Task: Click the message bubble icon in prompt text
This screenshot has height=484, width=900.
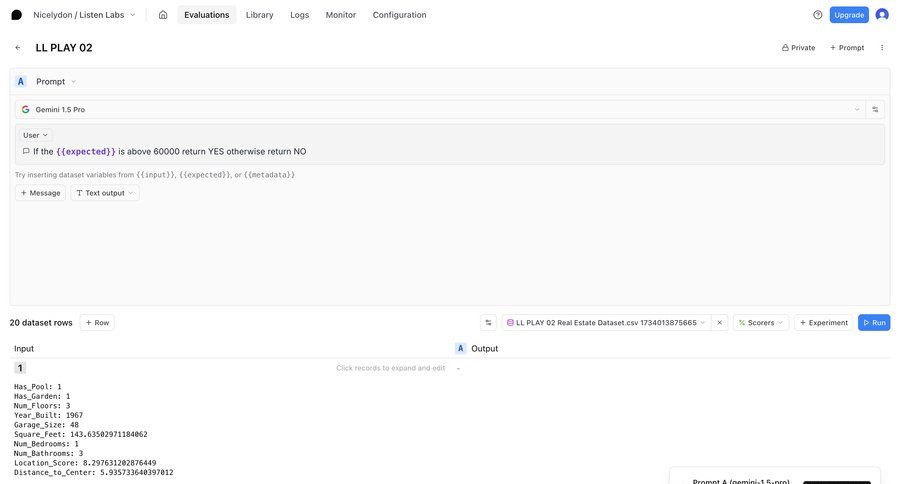Action: pyautogui.click(x=26, y=152)
